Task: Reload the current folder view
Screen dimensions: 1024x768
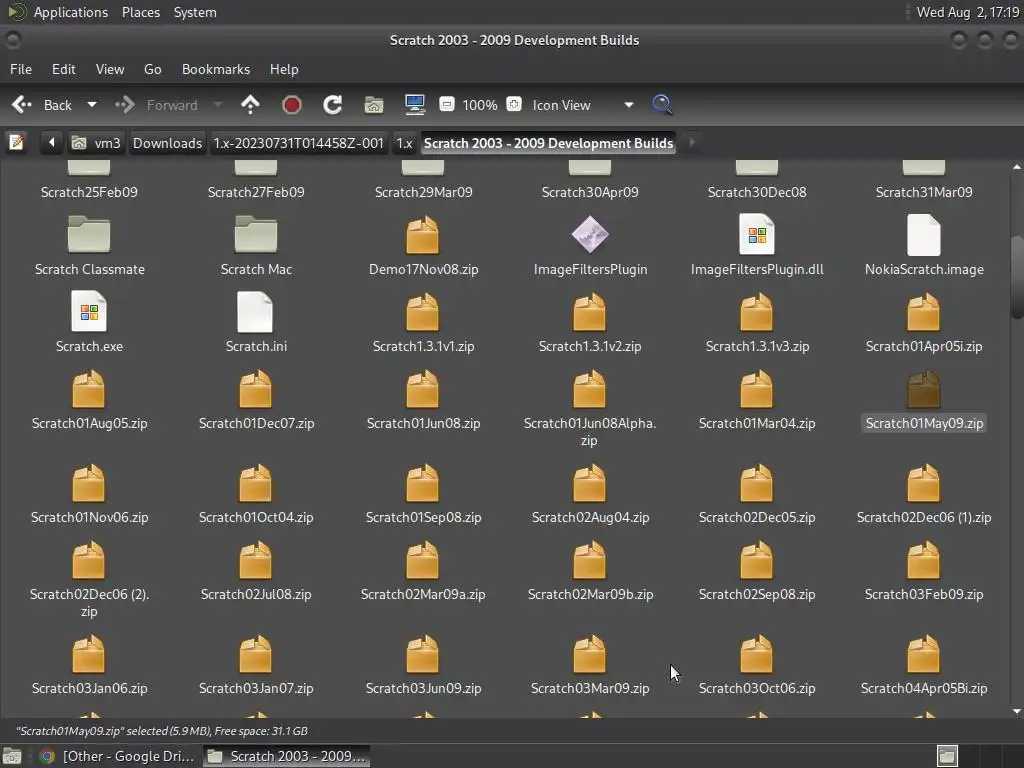Action: (x=333, y=104)
